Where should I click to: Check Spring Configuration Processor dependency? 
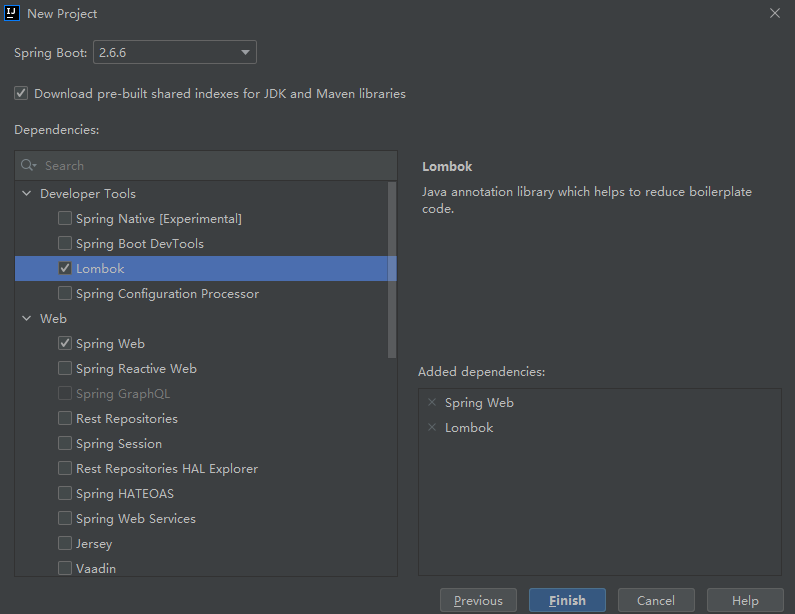(65, 294)
